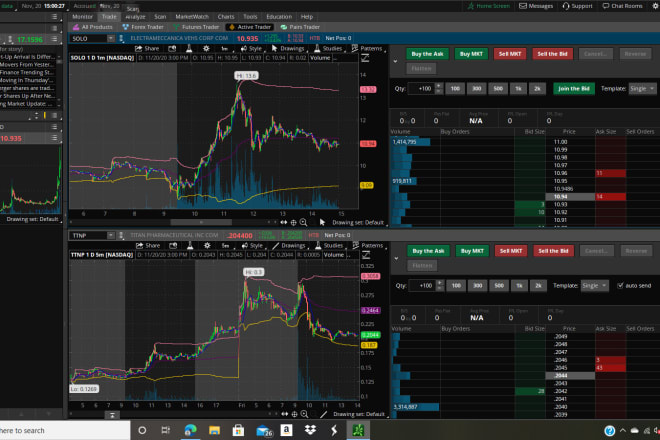Increase SOLO order quantity with the stepper
Image resolution: width=660 pixels, height=440 pixels.
(x=439, y=86)
